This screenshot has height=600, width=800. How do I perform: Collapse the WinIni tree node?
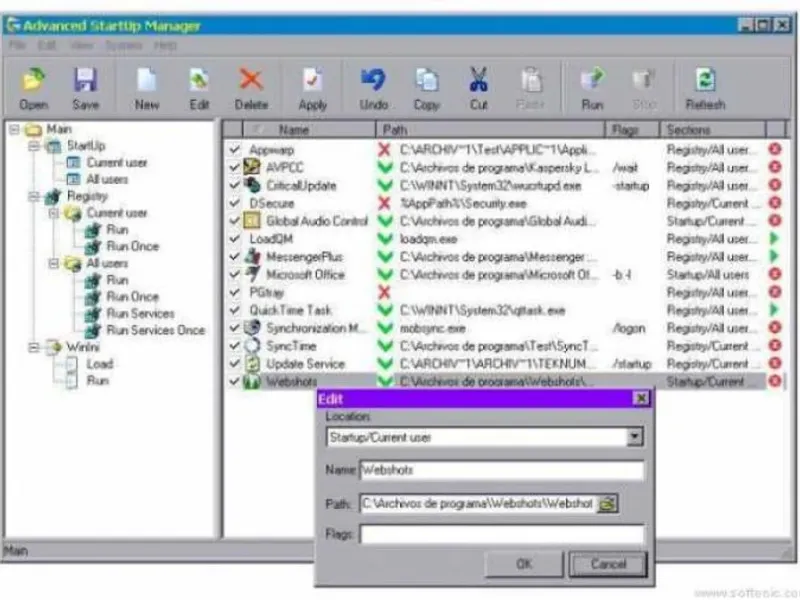[34, 347]
